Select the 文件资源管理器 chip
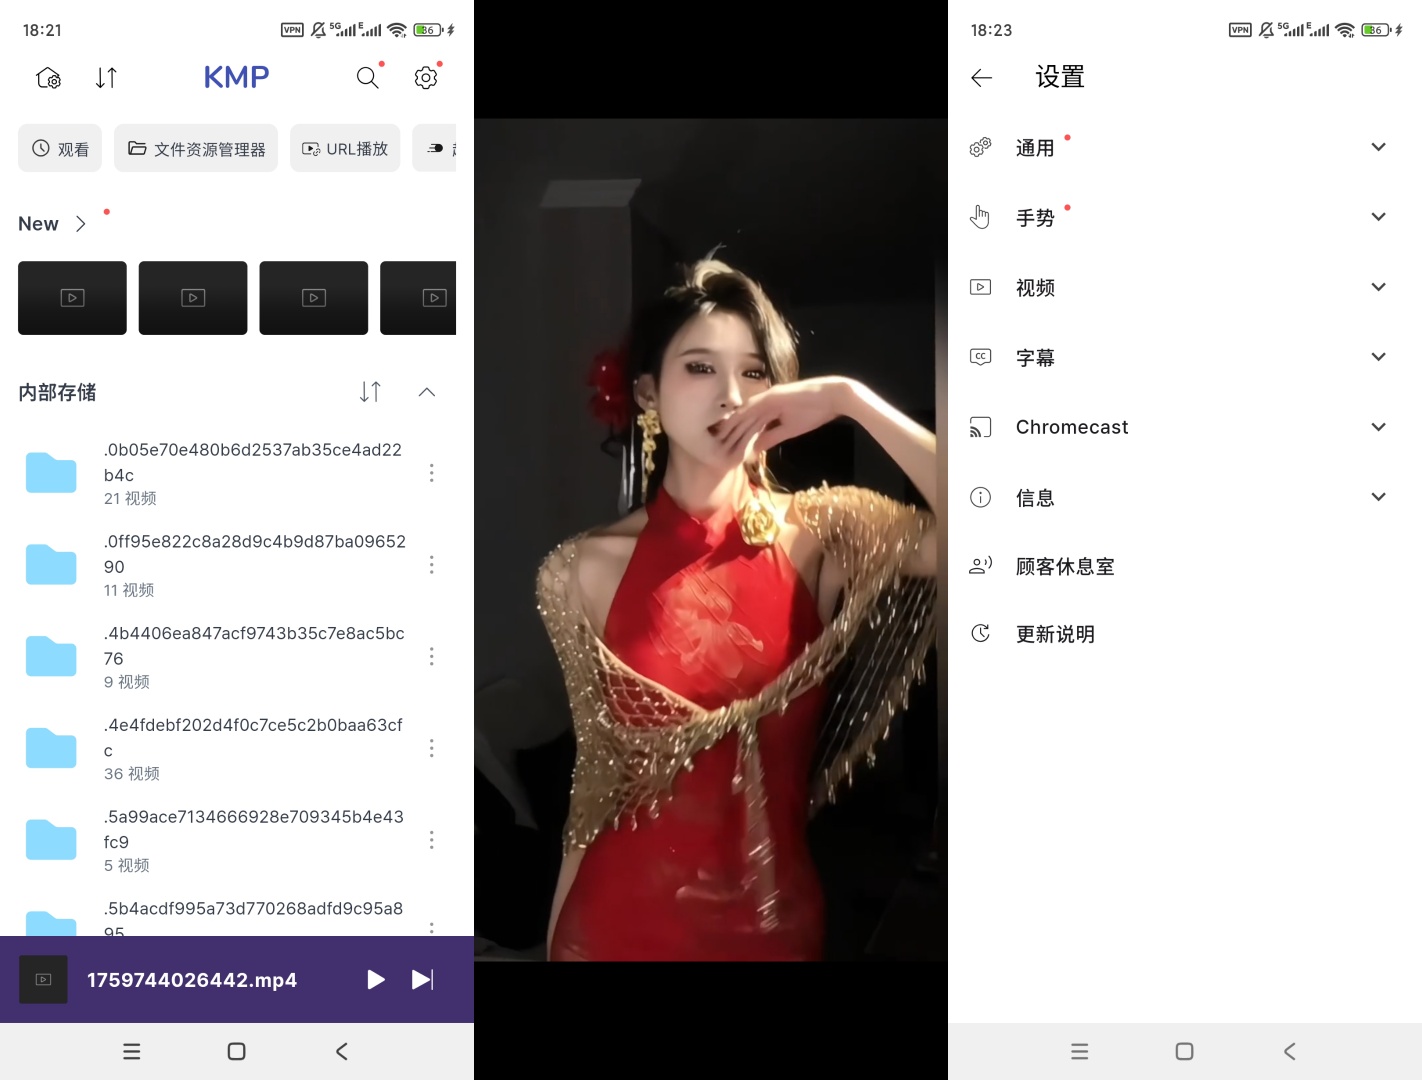 coord(196,149)
